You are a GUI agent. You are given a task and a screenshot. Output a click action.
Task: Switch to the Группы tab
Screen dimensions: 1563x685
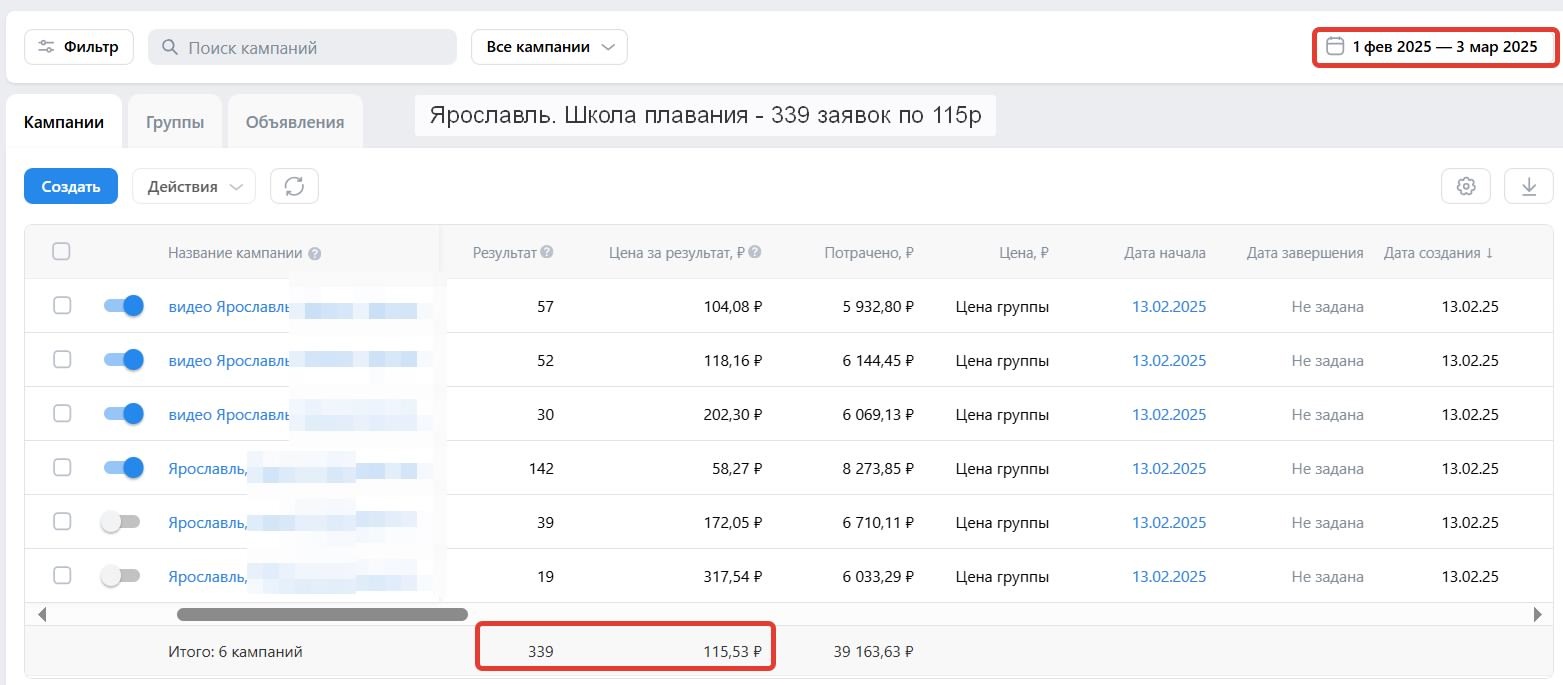(175, 122)
